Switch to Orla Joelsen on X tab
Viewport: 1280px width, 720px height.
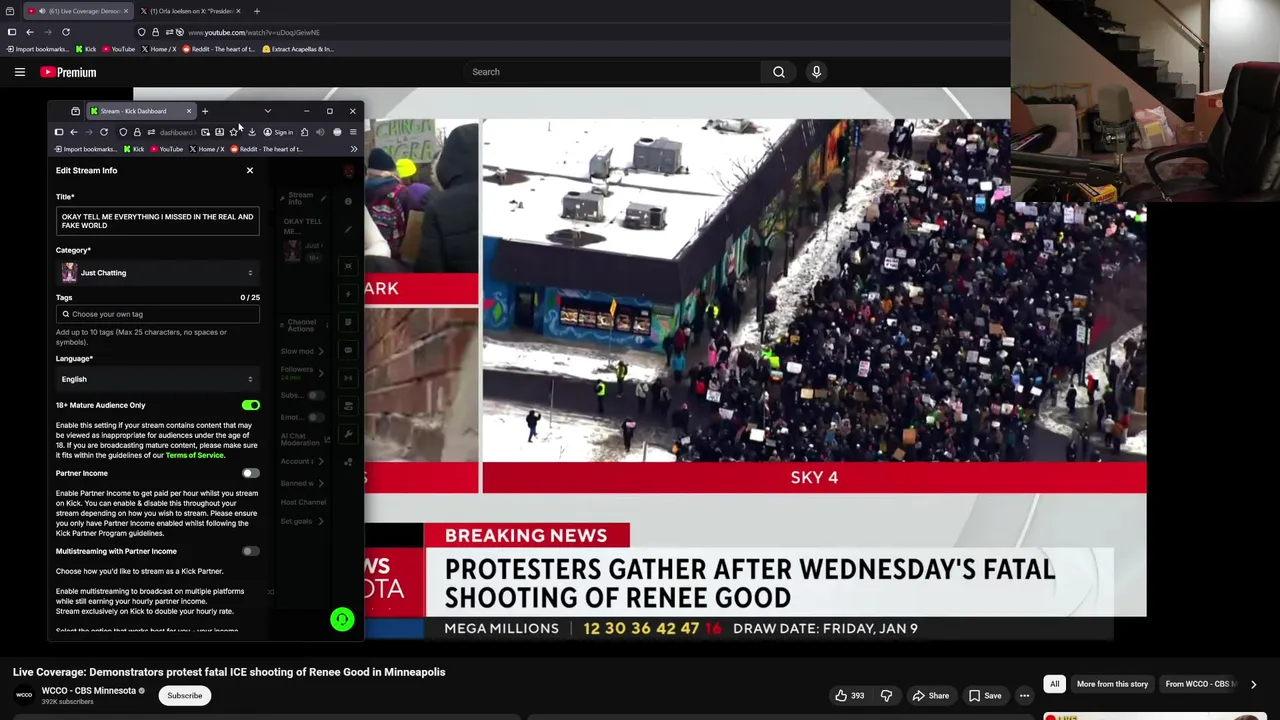(189, 11)
